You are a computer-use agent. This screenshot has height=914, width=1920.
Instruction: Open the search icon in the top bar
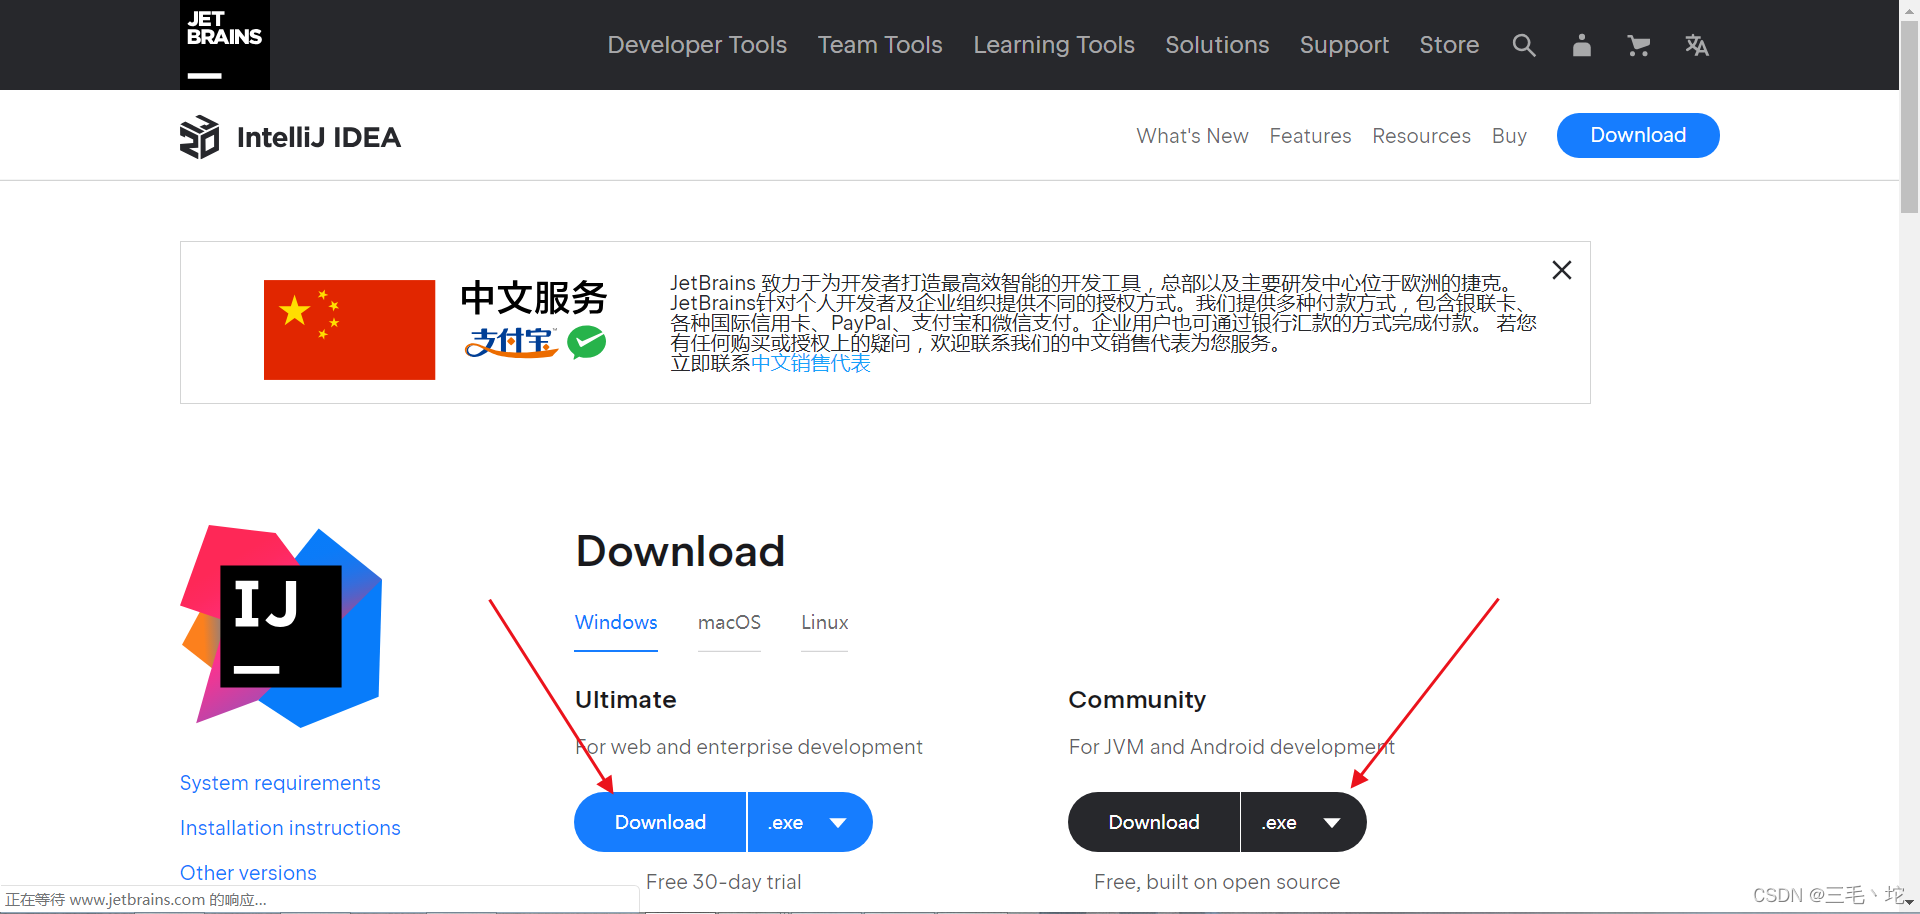pyautogui.click(x=1523, y=45)
